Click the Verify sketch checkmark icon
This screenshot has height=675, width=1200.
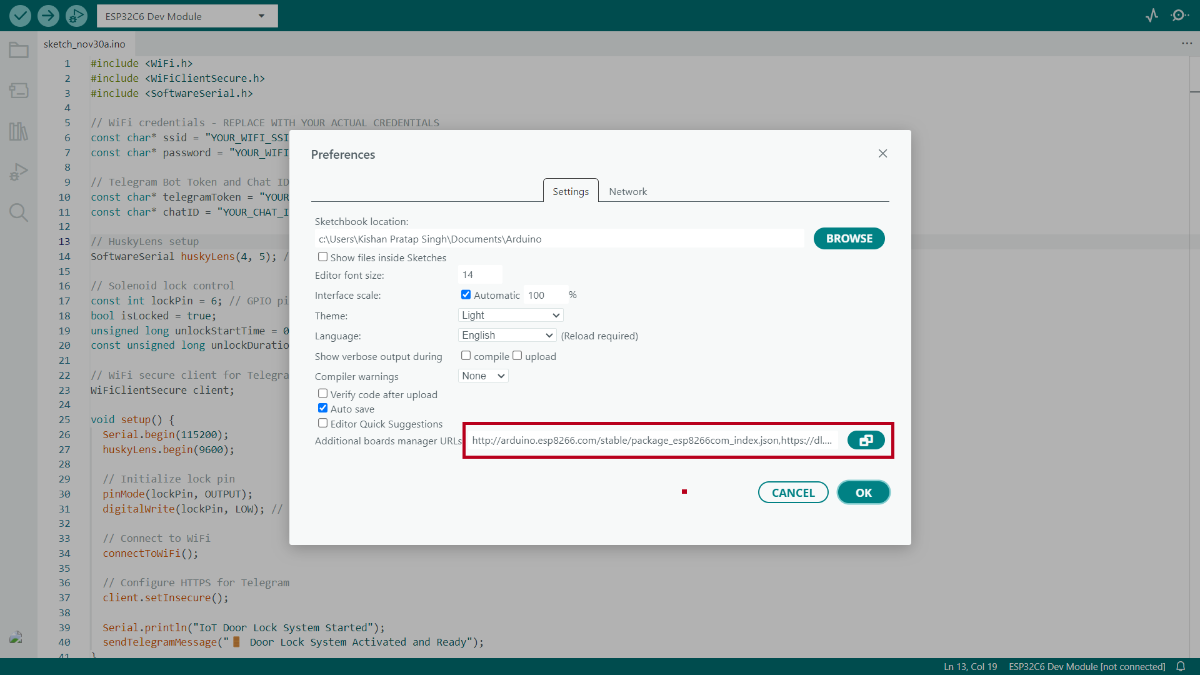tap(20, 16)
